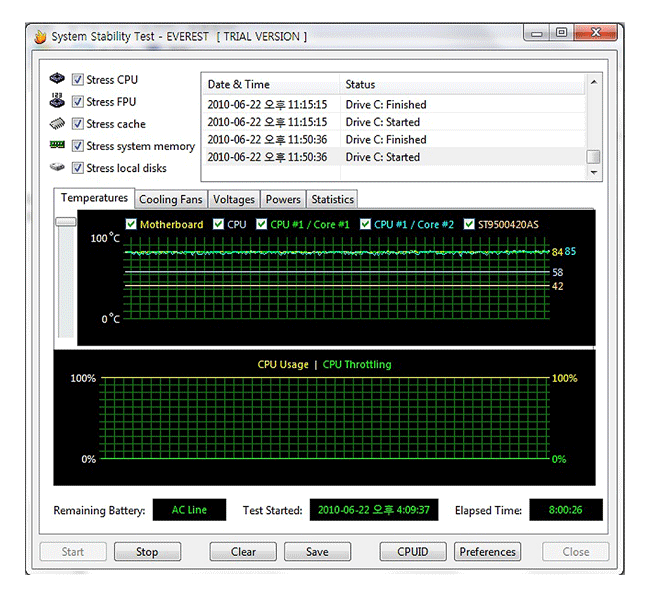651x598 pixels.
Task: Click the Elapsed Time 8:00:26 value
Action: [565, 510]
